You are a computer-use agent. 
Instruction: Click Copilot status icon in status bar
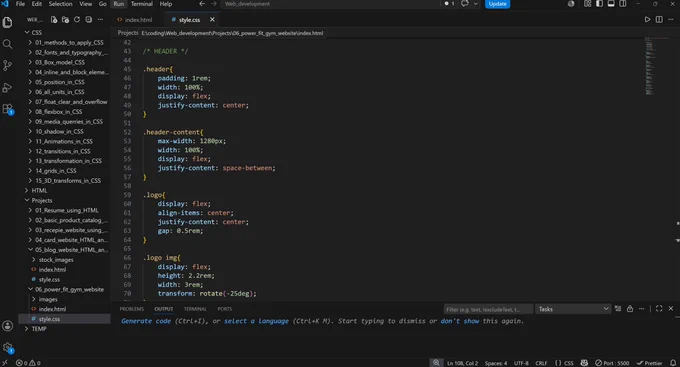tap(584, 363)
